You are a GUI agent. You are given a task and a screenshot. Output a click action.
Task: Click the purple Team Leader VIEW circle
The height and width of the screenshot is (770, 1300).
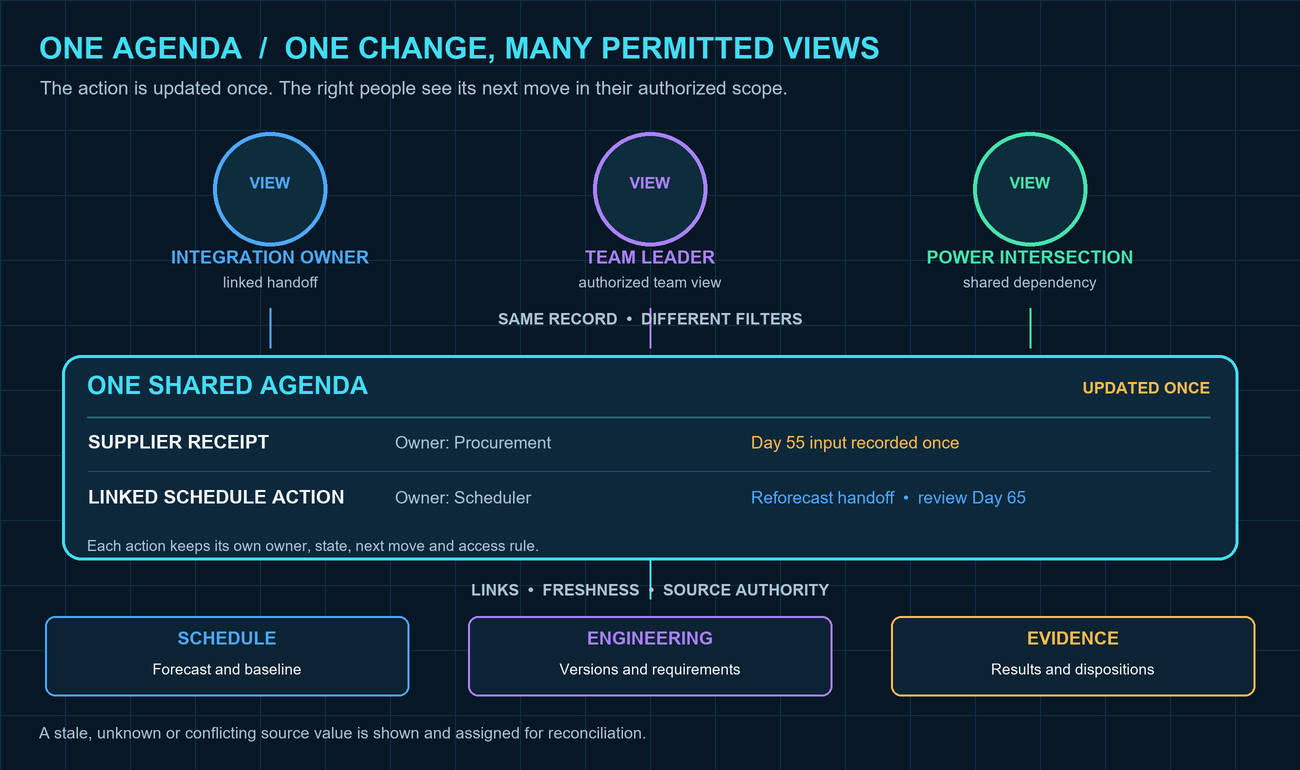point(650,189)
